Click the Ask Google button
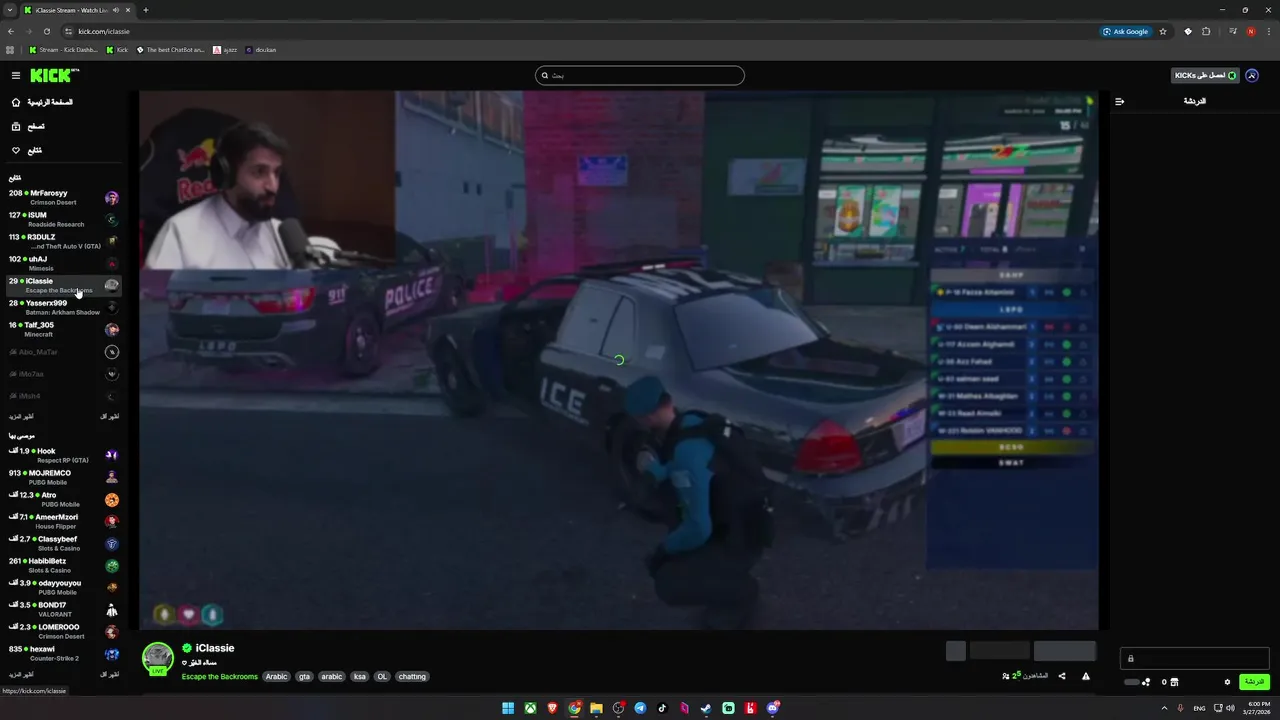The image size is (1280, 720). [1126, 31]
